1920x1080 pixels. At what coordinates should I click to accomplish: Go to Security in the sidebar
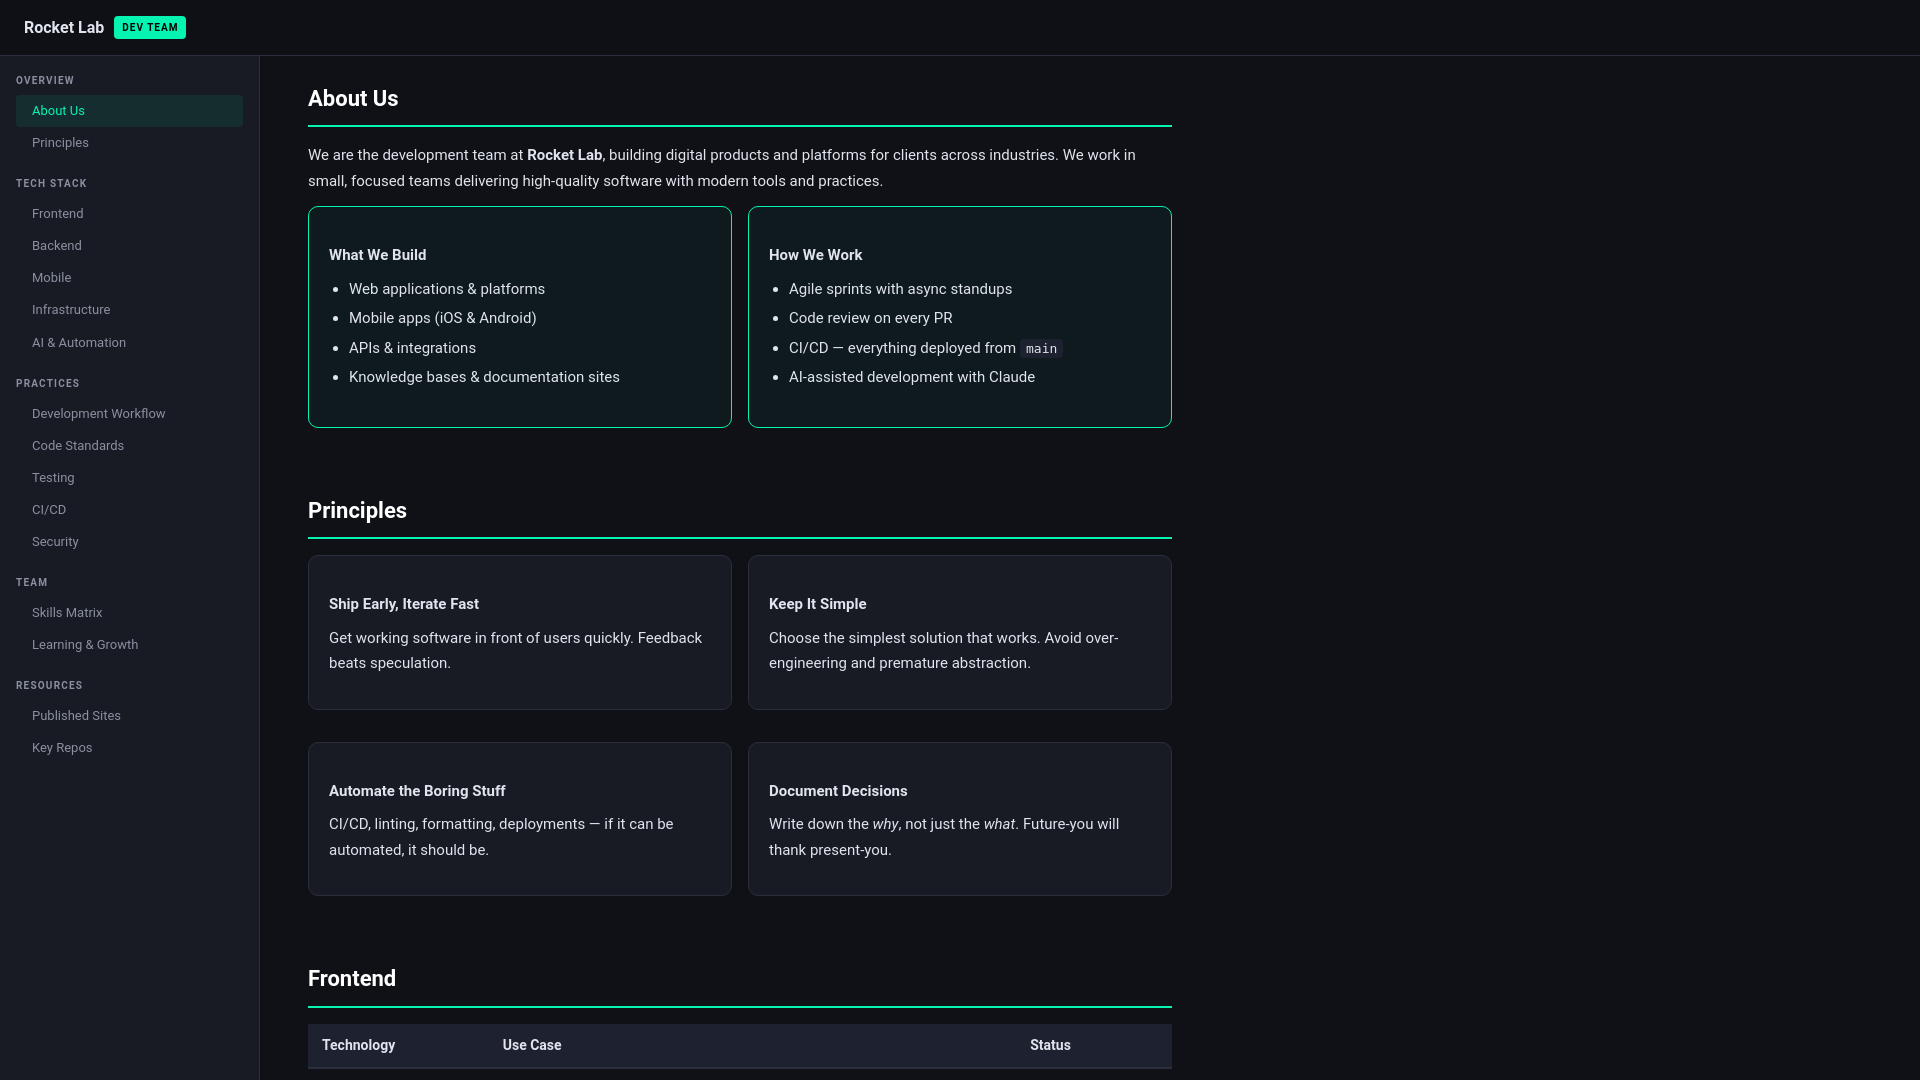129,542
